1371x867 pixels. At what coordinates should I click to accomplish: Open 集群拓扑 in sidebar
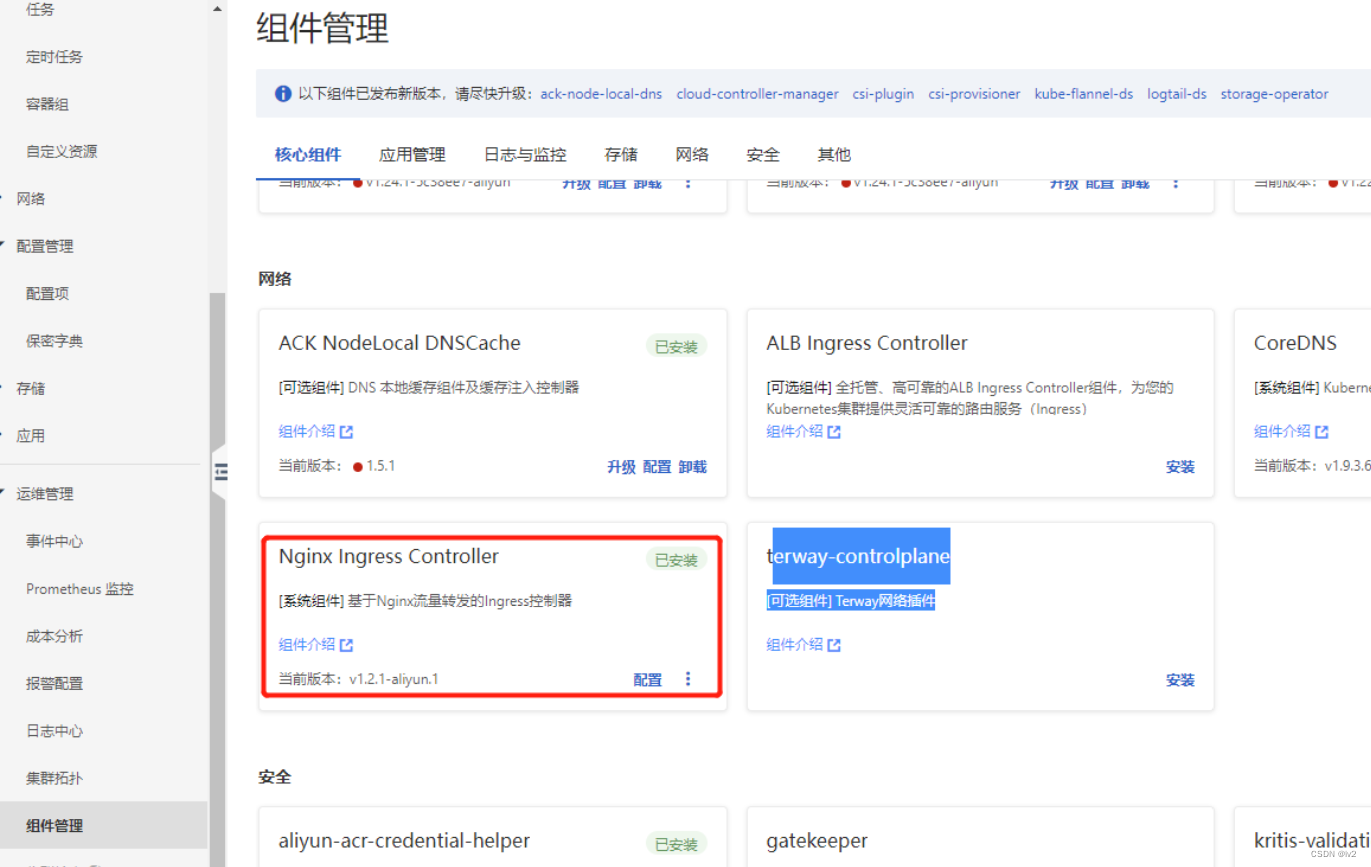coord(55,778)
